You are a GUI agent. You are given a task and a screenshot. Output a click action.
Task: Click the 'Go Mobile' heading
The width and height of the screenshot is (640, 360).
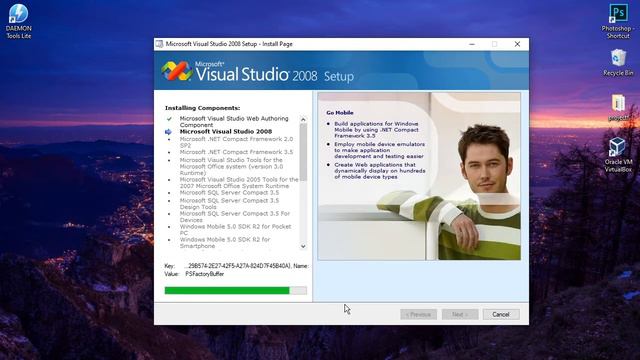(340, 113)
